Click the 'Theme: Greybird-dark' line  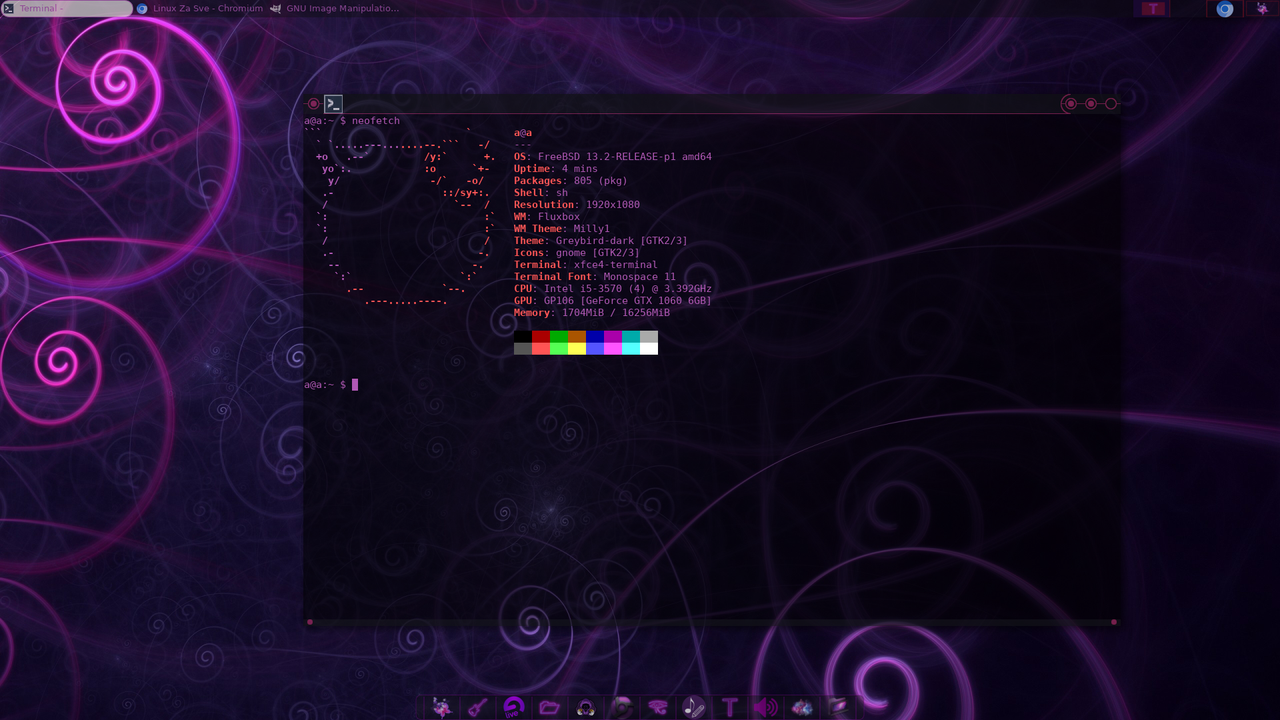tap(601, 241)
